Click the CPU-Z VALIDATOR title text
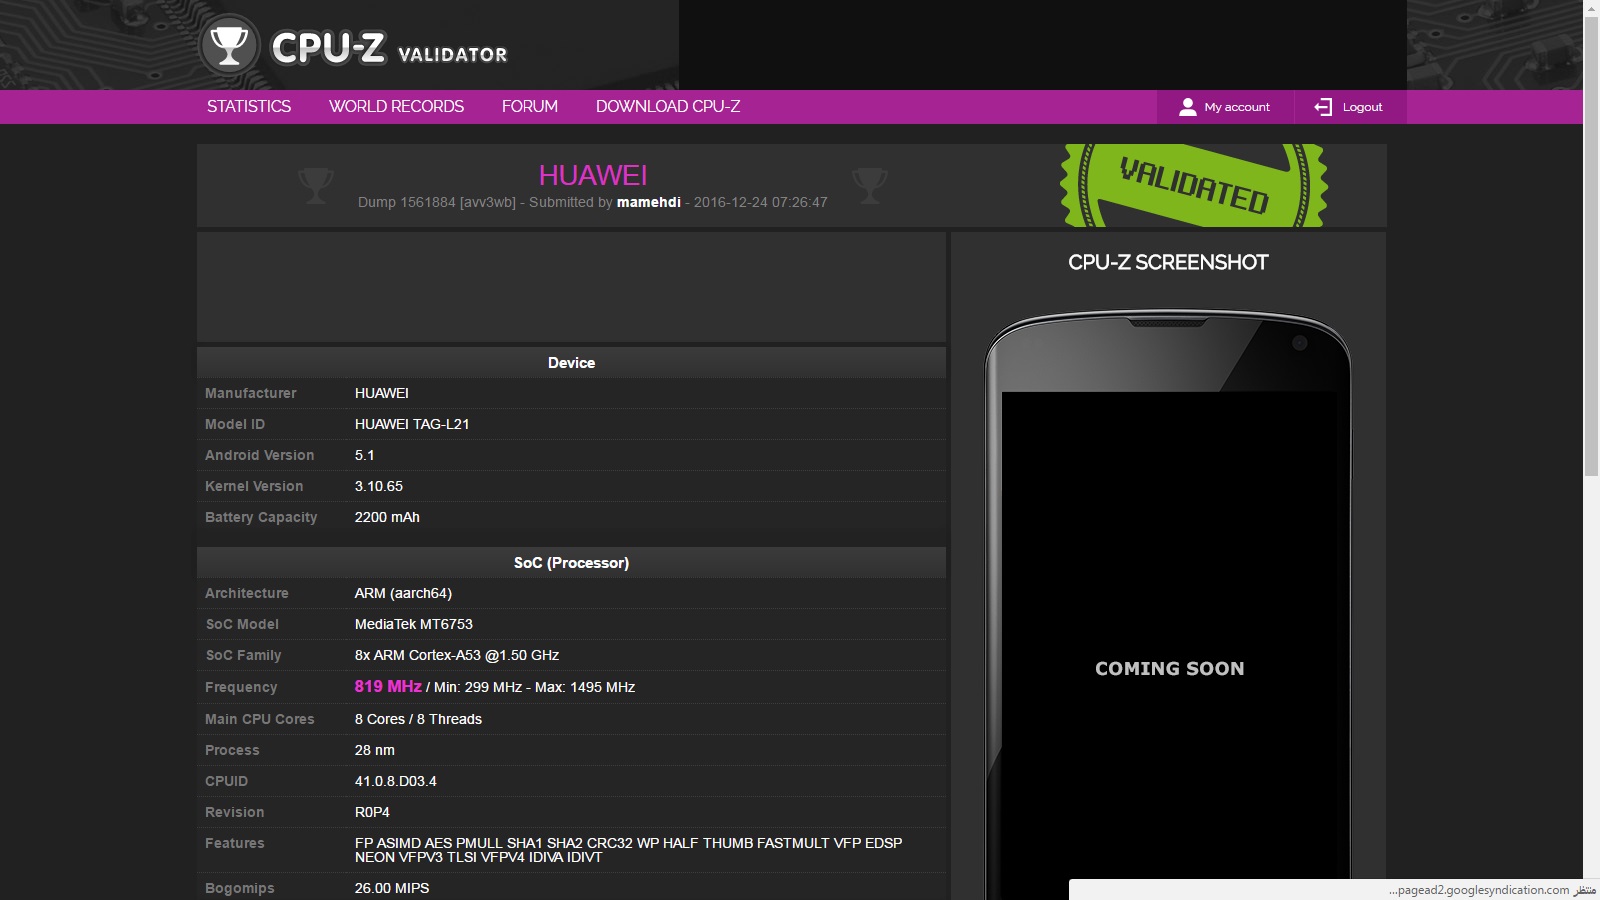The image size is (1600, 900). click(x=389, y=48)
